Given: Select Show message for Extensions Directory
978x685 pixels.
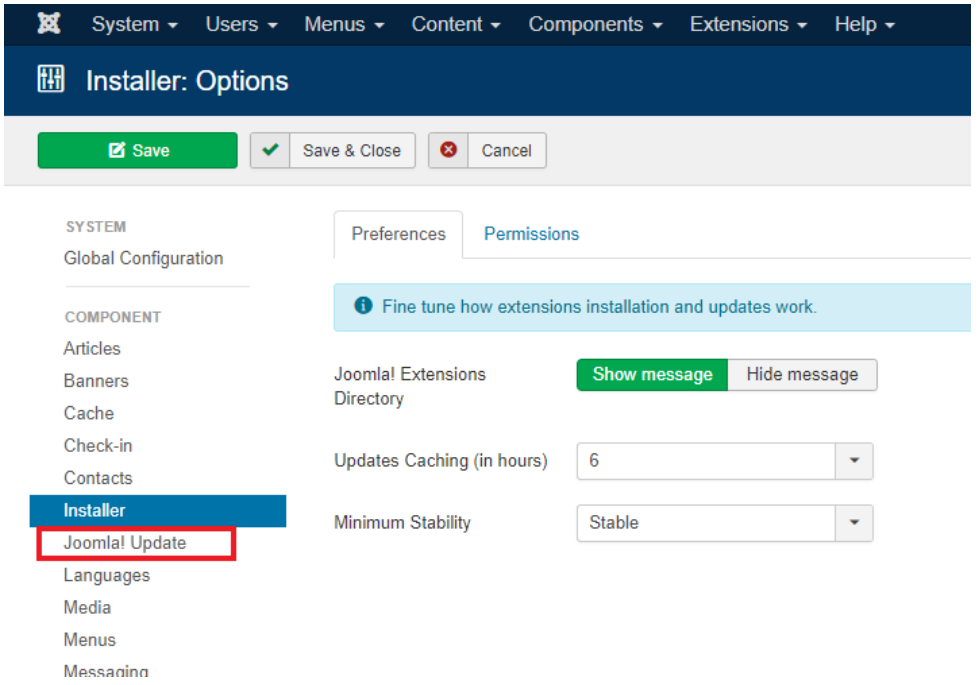Looking at the screenshot, I should (x=652, y=374).
